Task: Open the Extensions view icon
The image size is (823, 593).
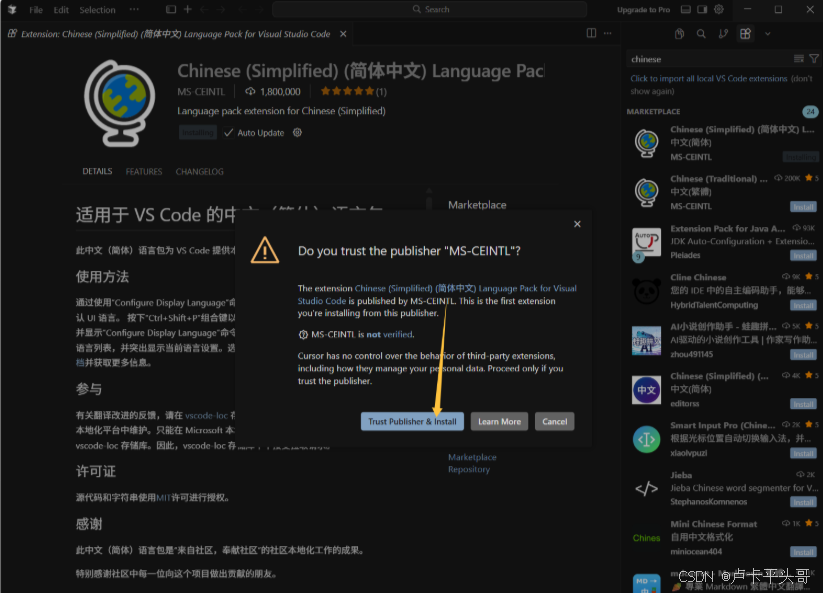Action: pyautogui.click(x=745, y=34)
